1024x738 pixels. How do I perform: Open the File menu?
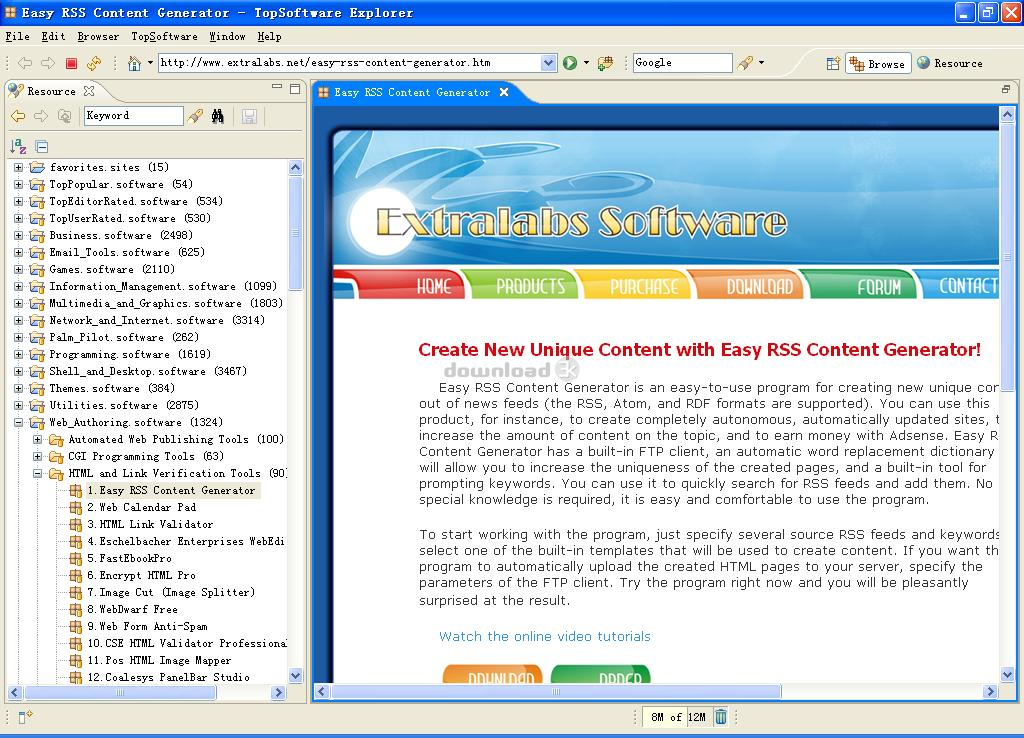click(18, 37)
